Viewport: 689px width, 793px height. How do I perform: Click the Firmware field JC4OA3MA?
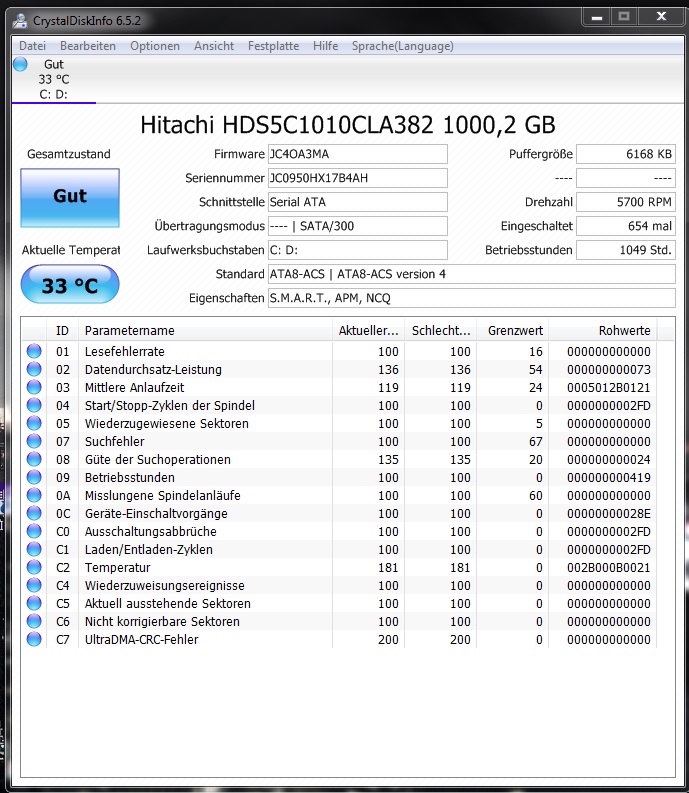[358, 154]
